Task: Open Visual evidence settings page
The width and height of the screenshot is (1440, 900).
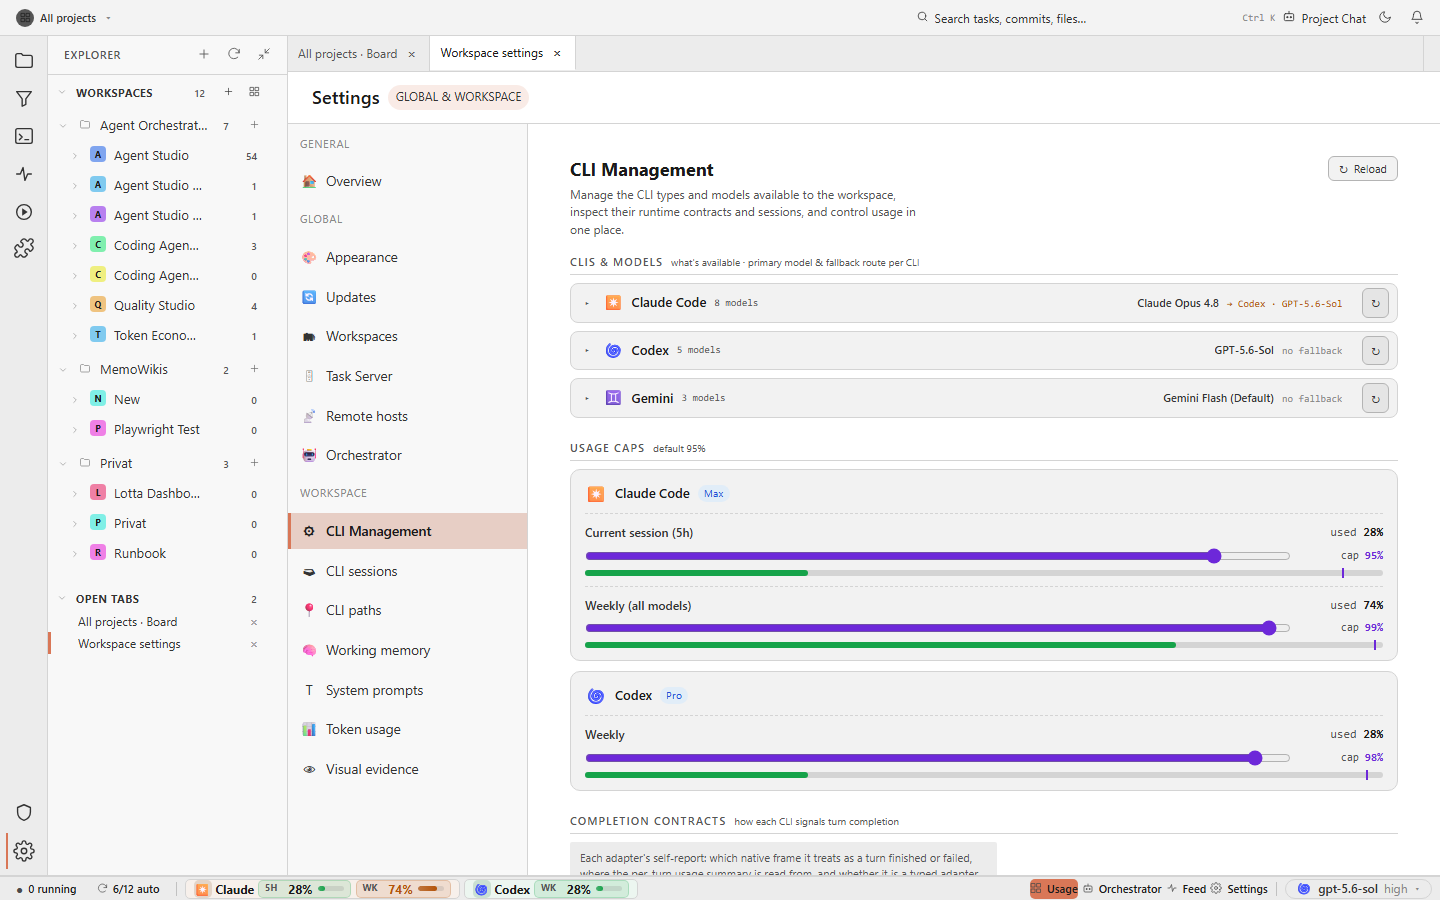Action: point(408,769)
